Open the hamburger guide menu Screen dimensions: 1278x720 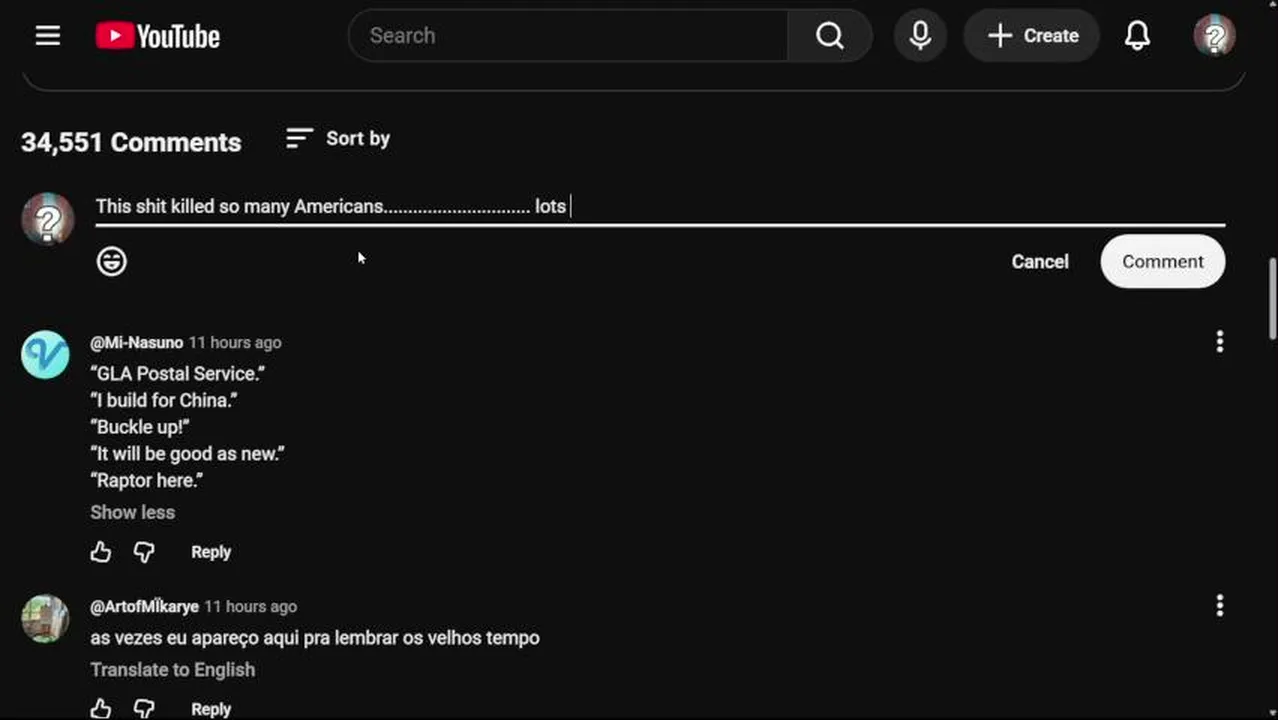(x=48, y=36)
